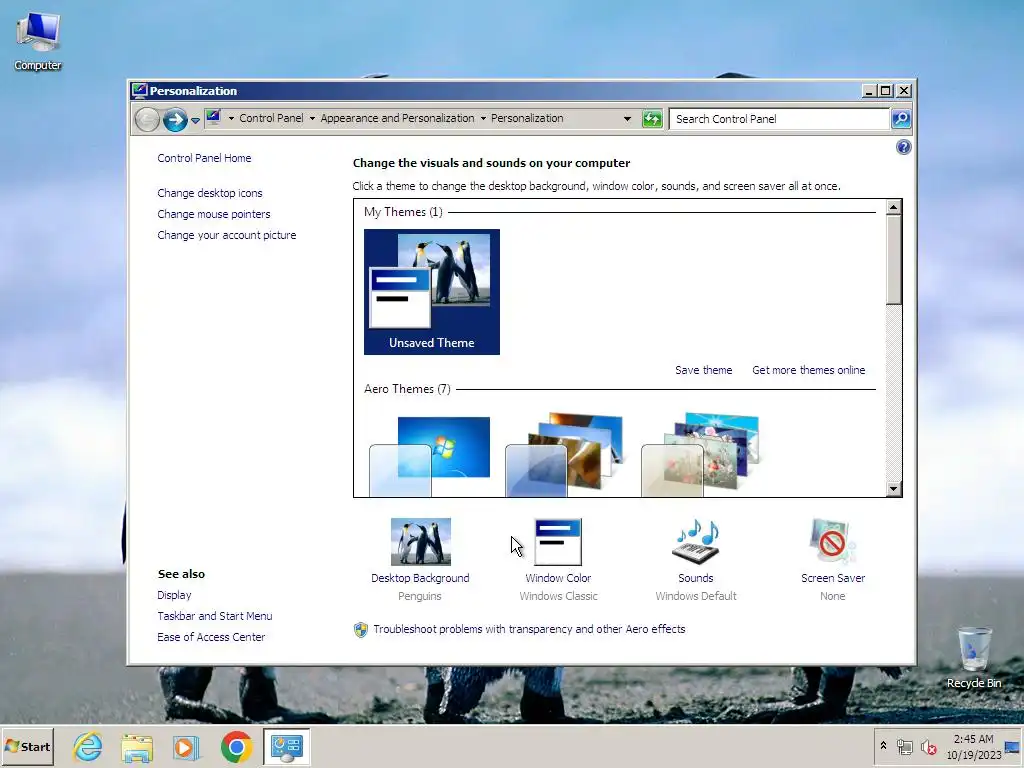Open the Recycle Bin desktop icon
The image size is (1024, 768).
click(974, 657)
